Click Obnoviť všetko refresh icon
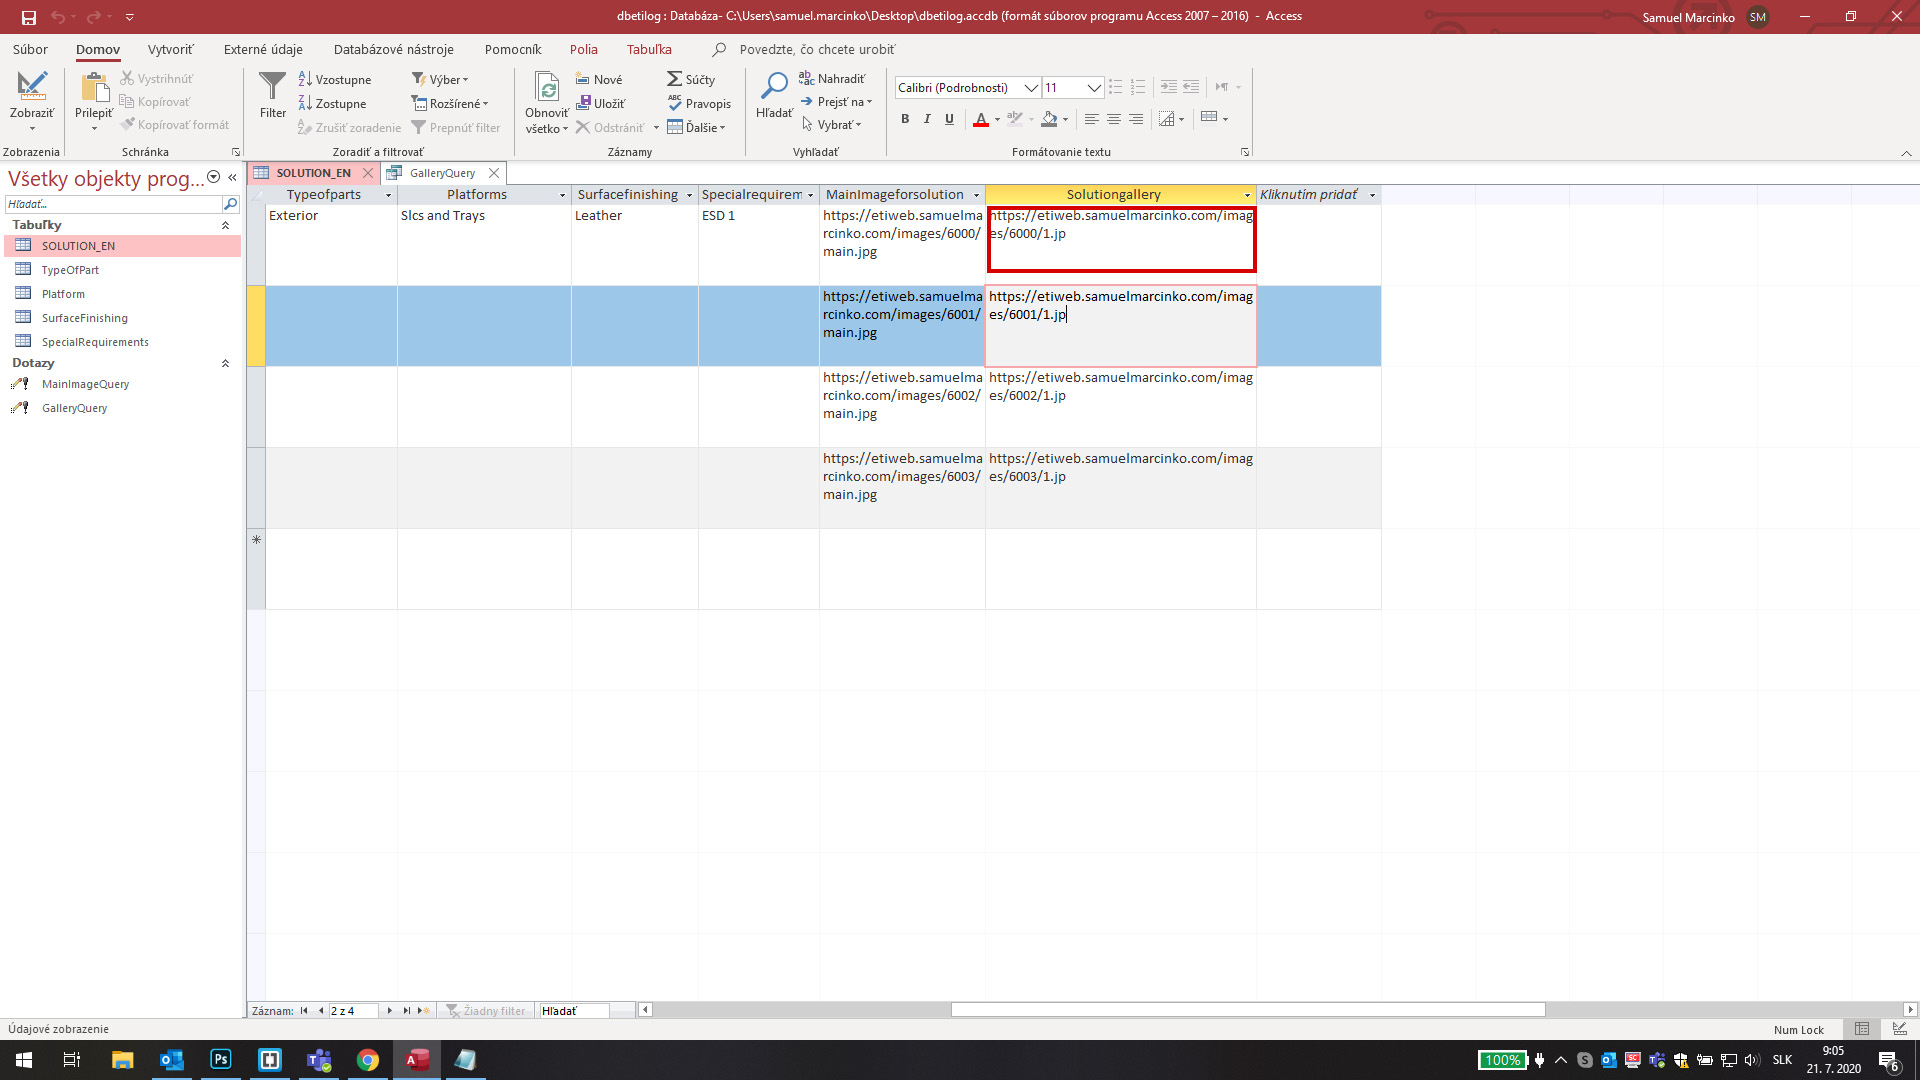This screenshot has height=1080, width=1920. pos(547,87)
